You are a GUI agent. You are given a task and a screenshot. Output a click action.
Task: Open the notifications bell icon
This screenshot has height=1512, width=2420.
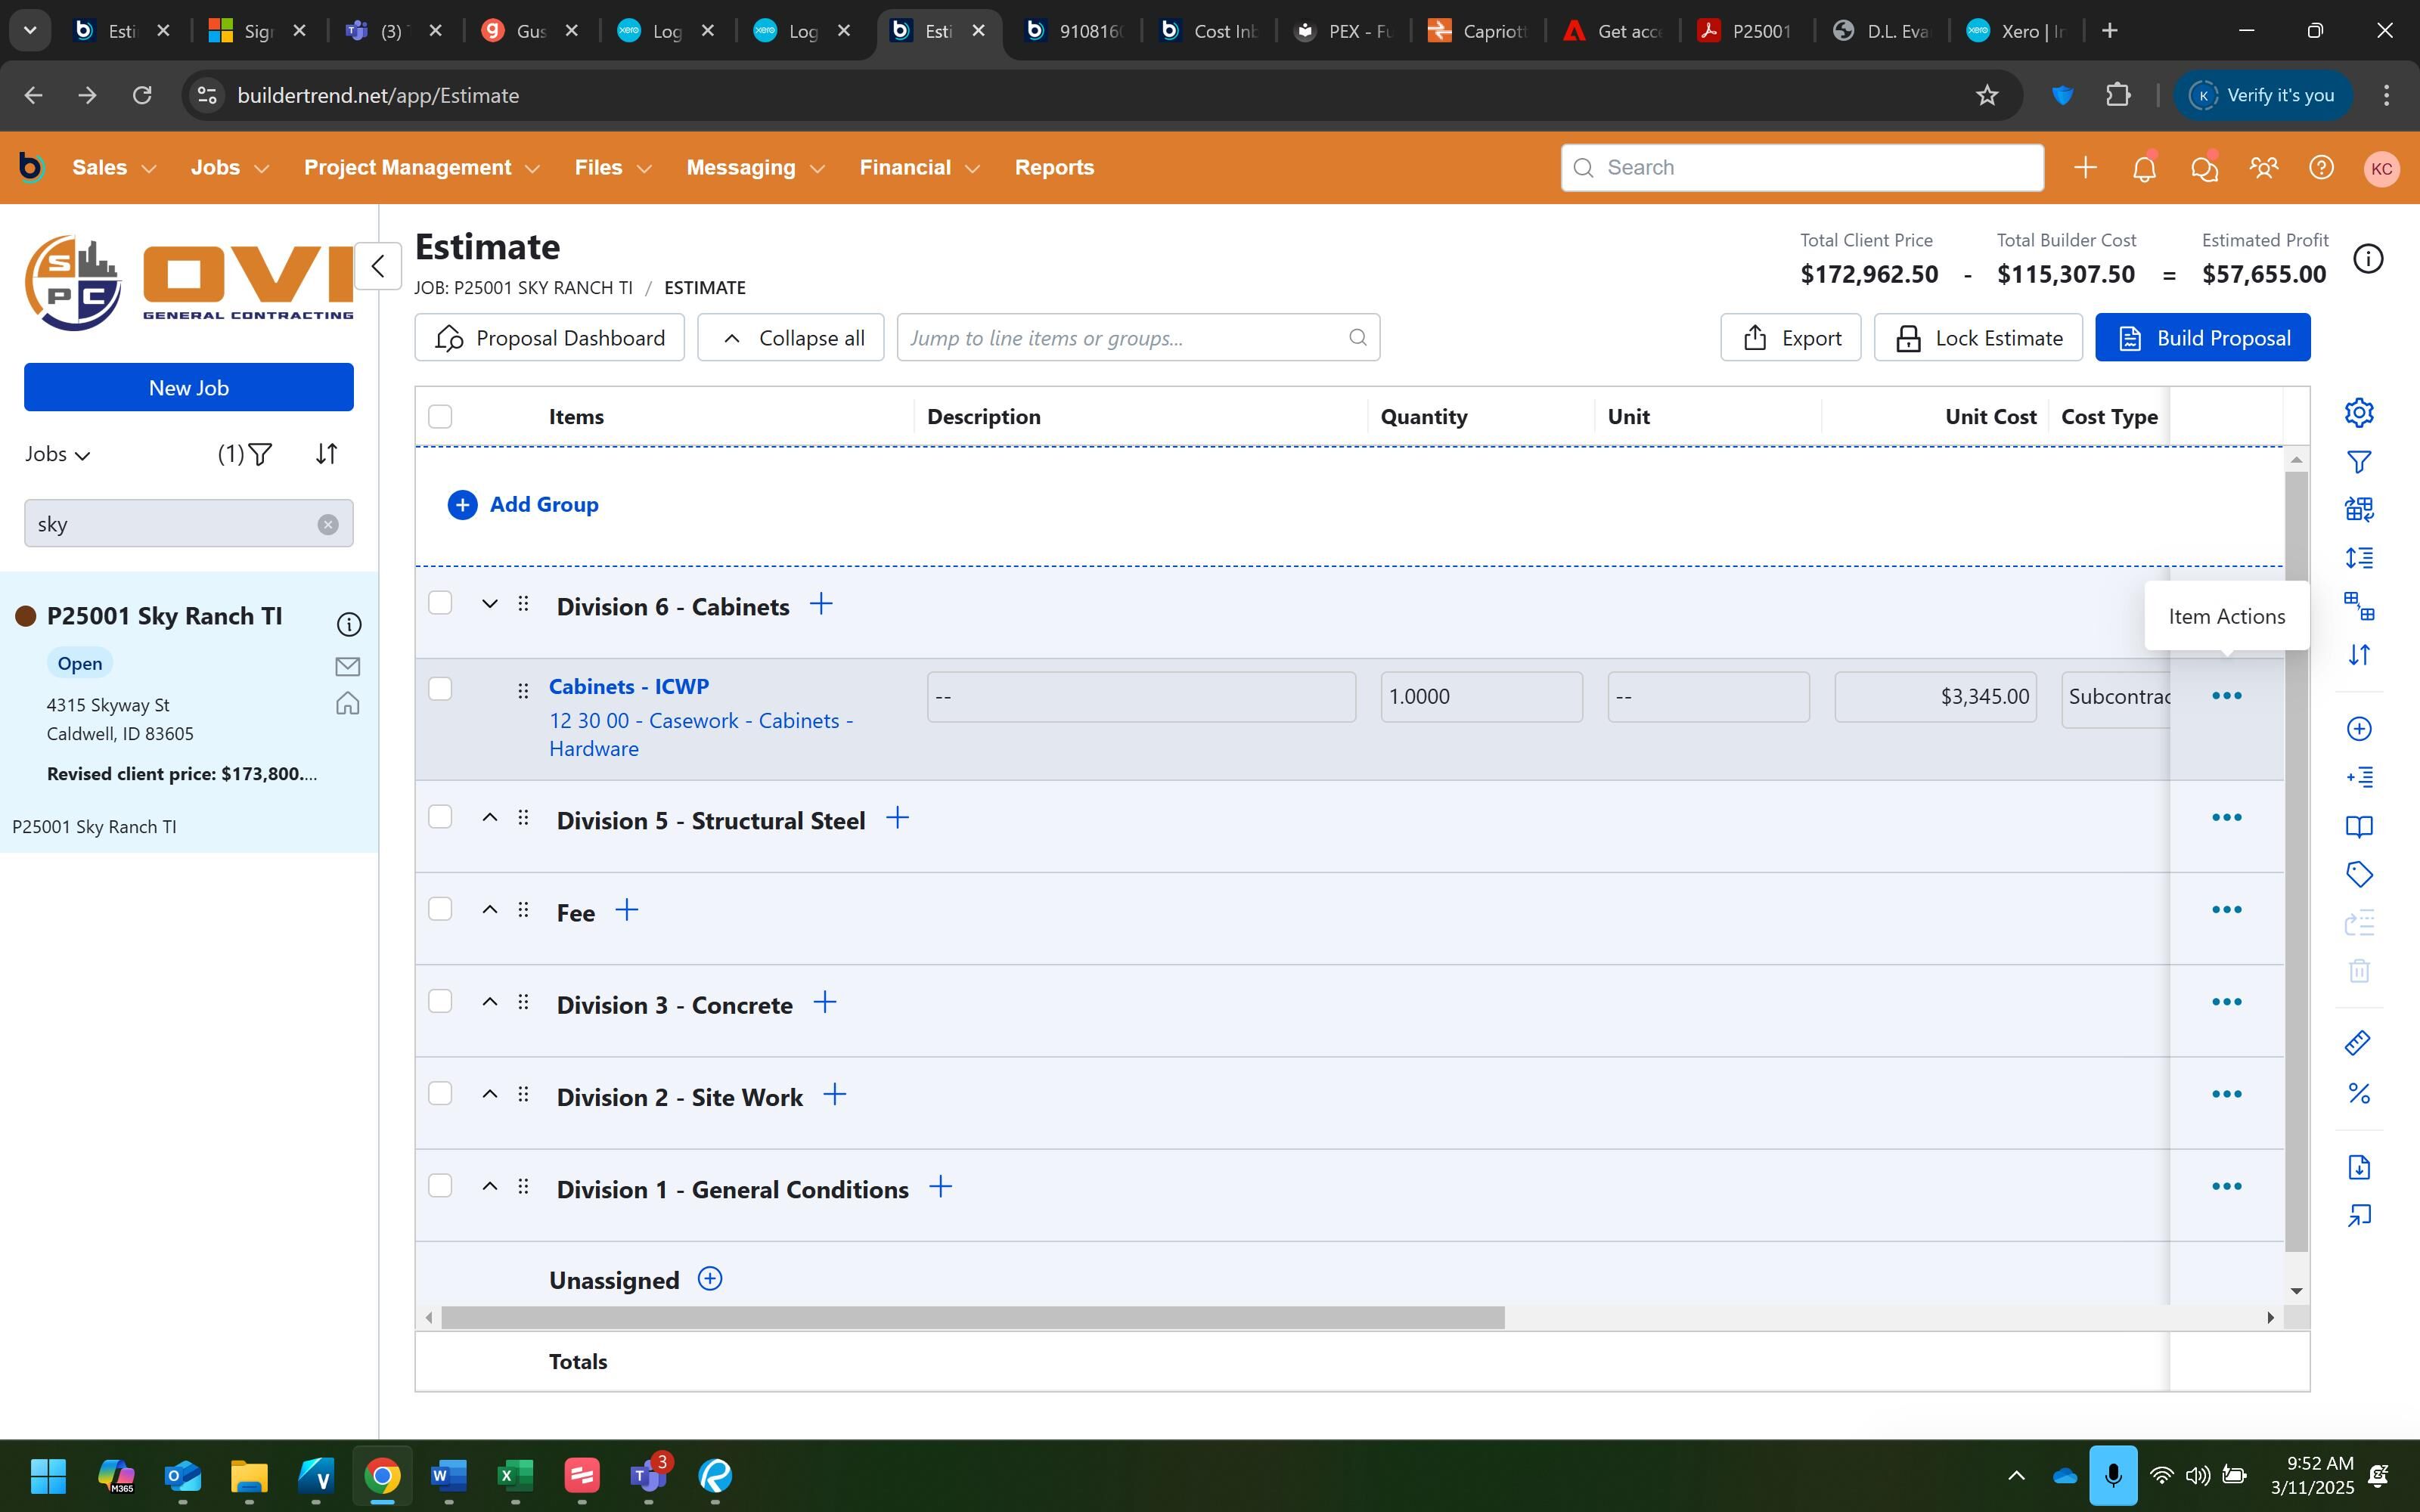(x=2144, y=168)
